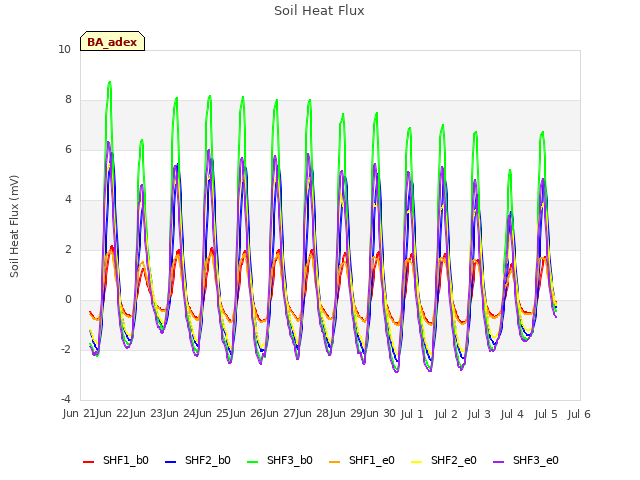
Task: Select the SHF1_b0 legend entry
Action: pos(116,460)
